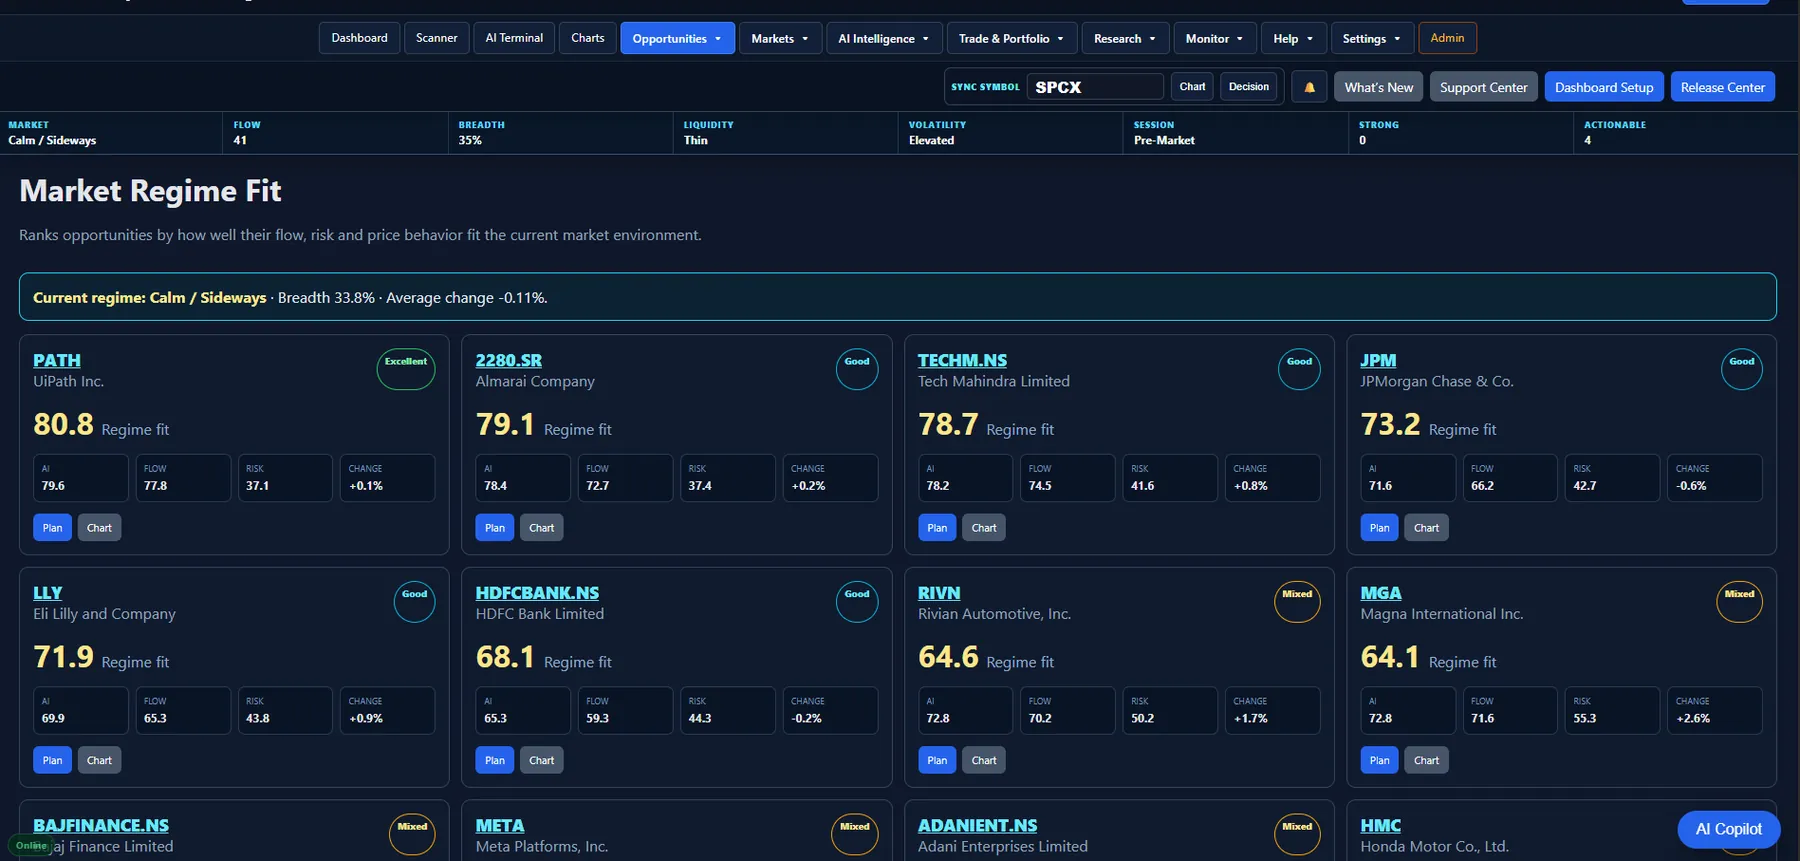Open the JPM ticker link
Viewport: 1800px width, 861px height.
point(1378,360)
